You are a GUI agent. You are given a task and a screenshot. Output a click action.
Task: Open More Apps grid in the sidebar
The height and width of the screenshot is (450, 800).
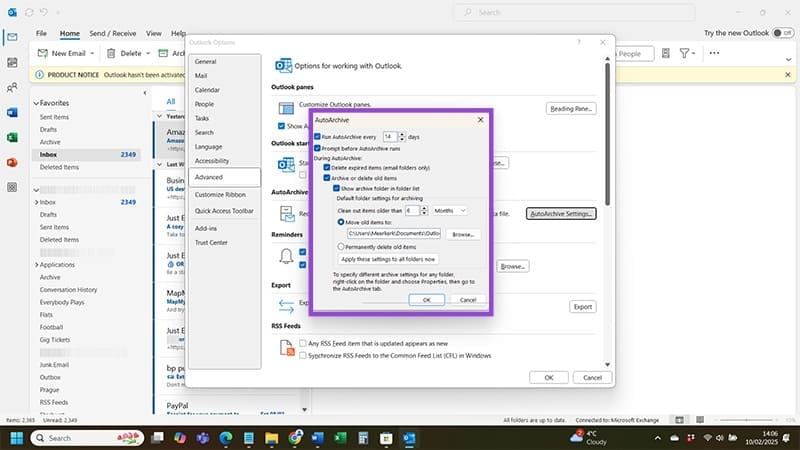12,187
